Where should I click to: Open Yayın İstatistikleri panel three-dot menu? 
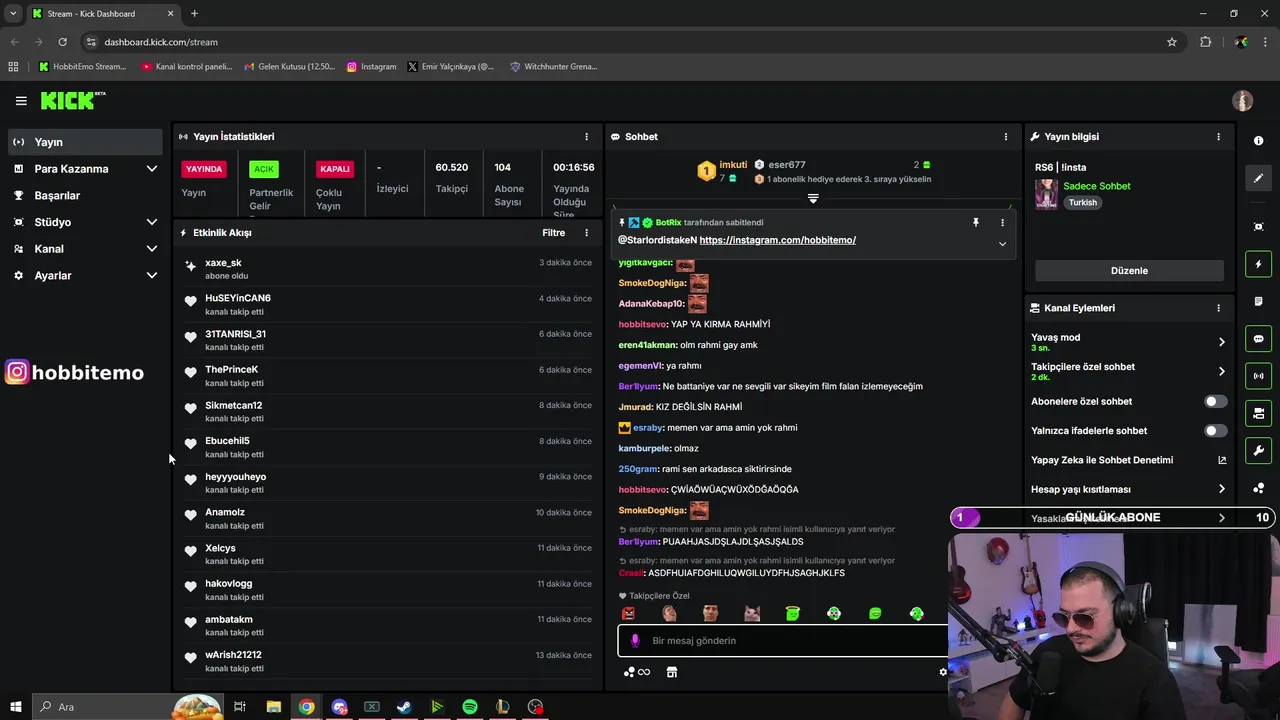[587, 136]
